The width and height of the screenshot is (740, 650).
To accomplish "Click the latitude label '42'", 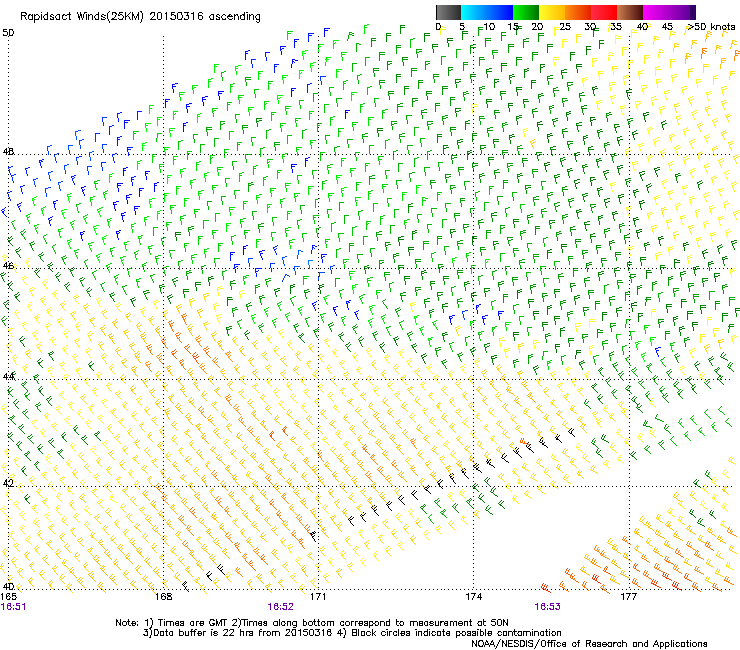I will [x=8, y=483].
